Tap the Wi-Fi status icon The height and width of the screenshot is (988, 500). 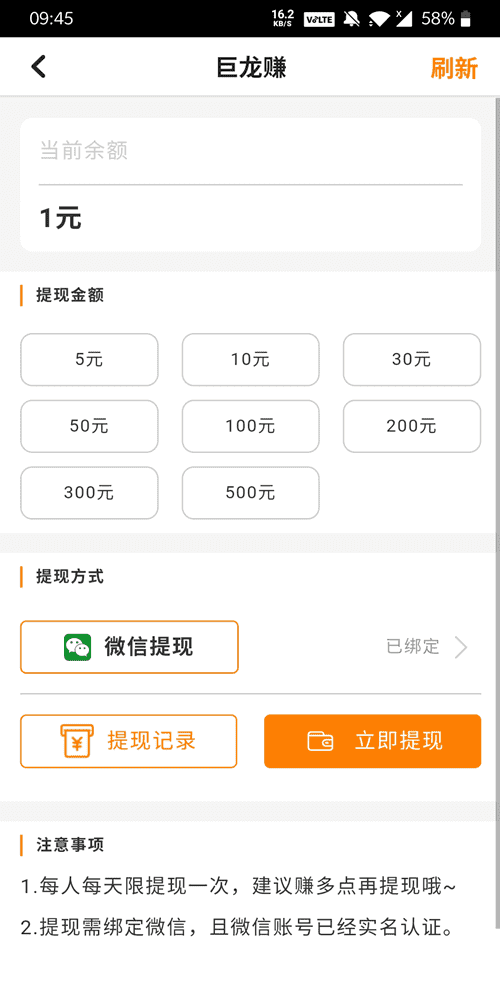click(x=379, y=19)
